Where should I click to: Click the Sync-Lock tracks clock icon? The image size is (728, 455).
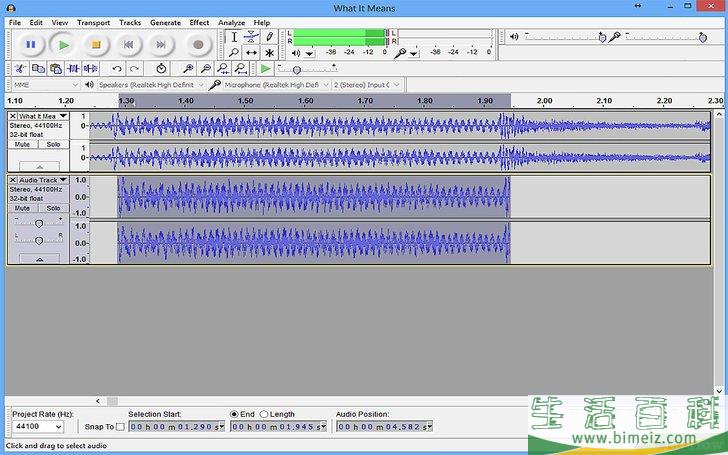coord(161,69)
